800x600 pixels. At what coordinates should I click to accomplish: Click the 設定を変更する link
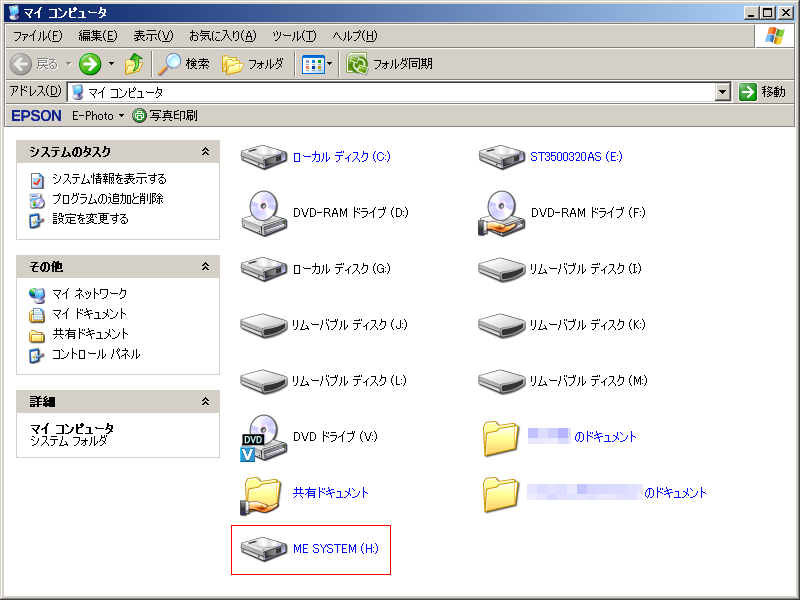point(90,219)
